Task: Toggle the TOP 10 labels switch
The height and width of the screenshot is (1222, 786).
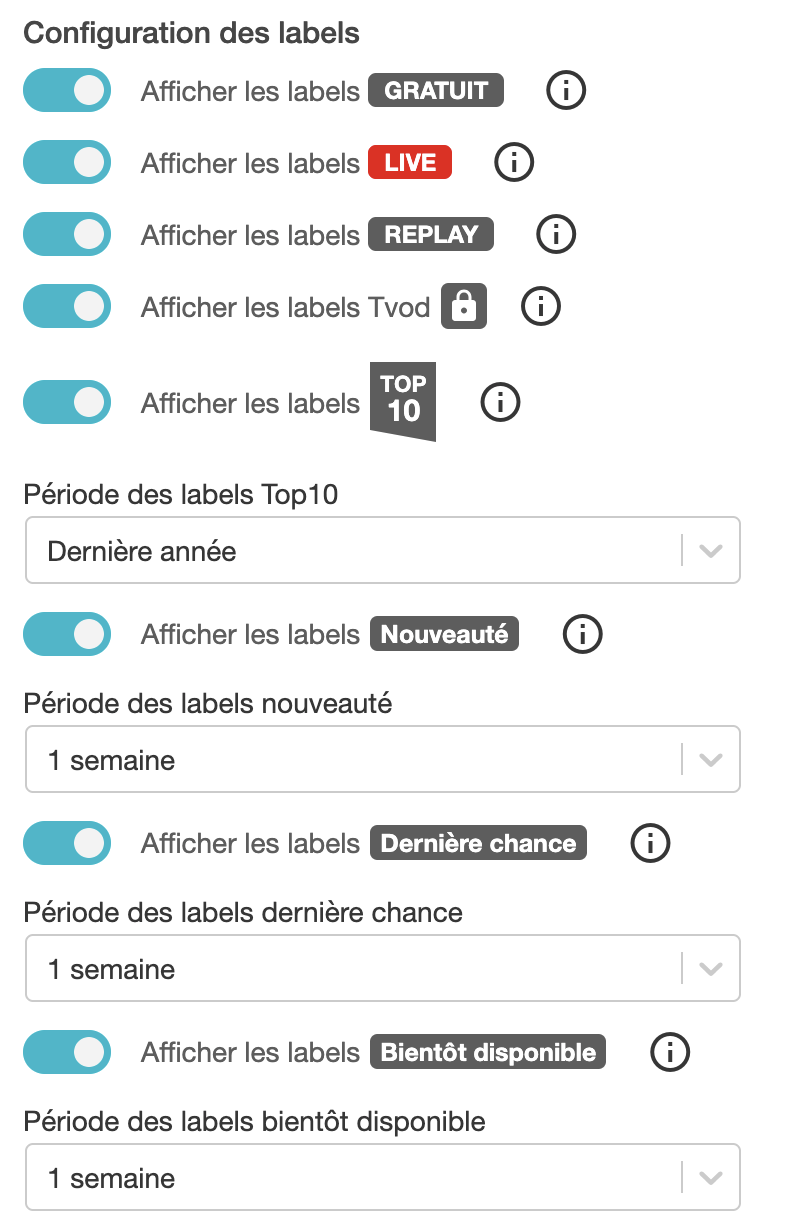Action: point(67,403)
